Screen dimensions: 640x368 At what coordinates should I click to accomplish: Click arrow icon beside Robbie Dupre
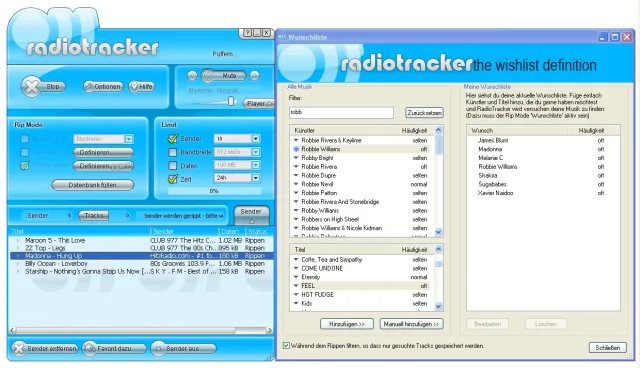click(x=296, y=175)
